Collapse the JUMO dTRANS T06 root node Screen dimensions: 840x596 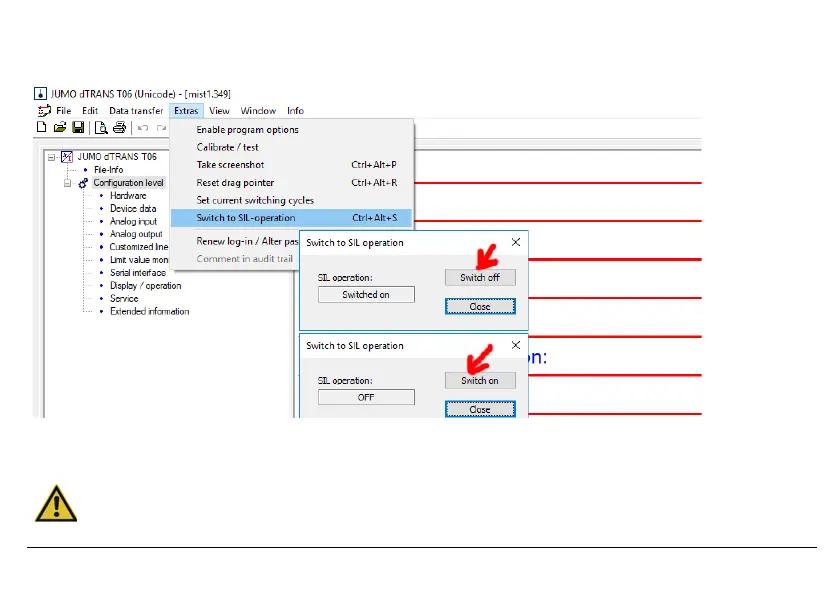[51, 157]
